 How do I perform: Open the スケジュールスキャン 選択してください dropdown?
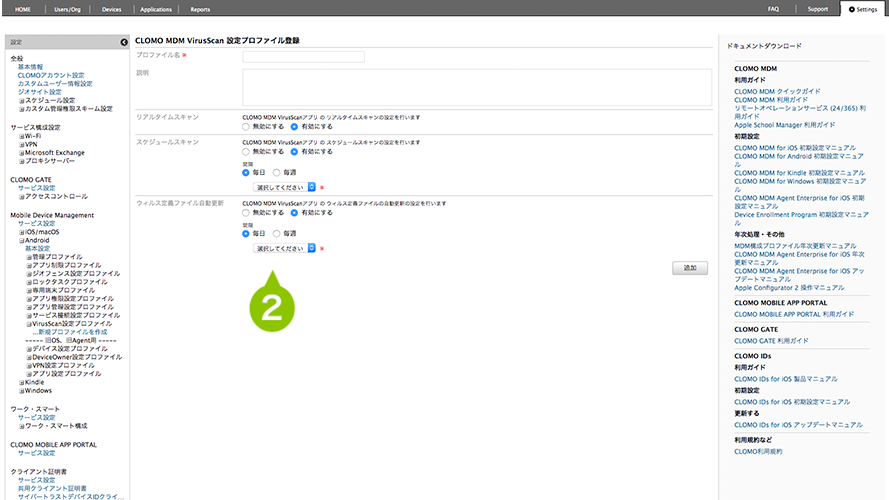tap(284, 187)
